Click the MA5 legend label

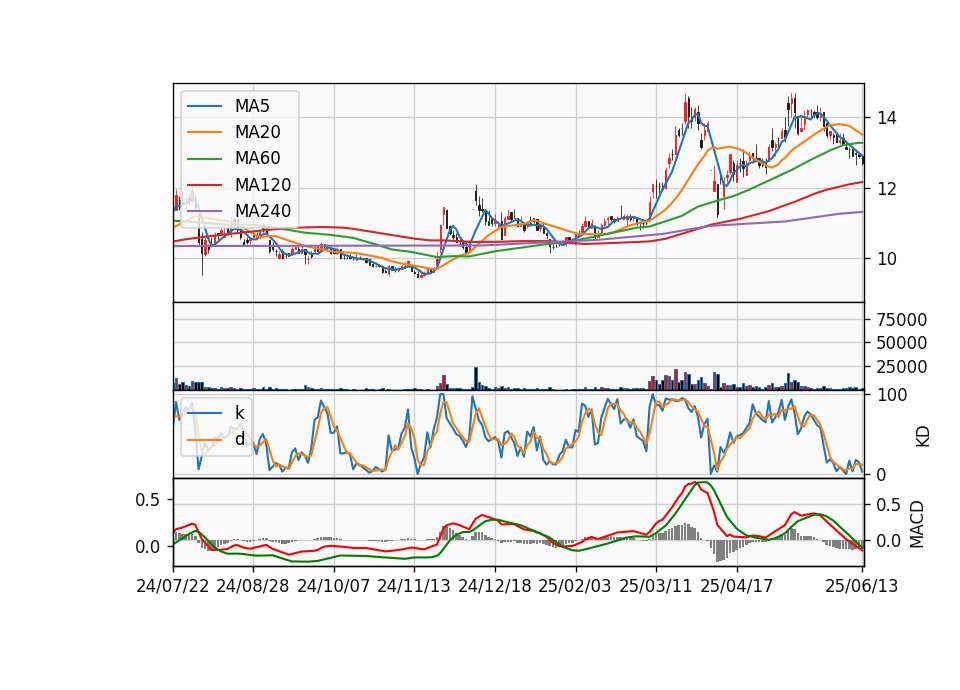[252, 106]
